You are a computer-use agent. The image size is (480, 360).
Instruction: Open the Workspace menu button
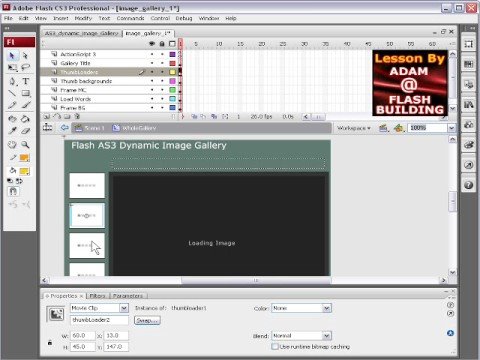[353, 128]
